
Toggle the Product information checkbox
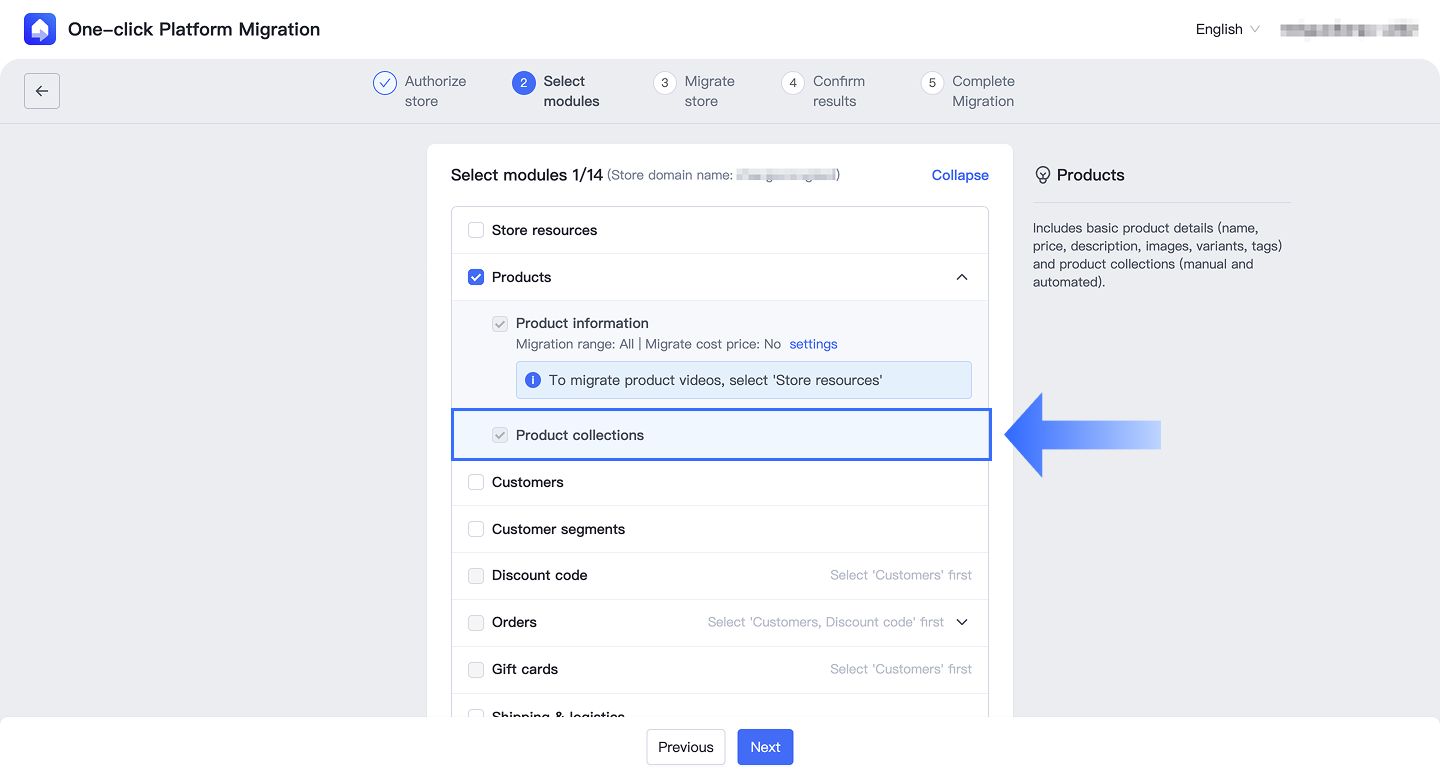click(500, 324)
